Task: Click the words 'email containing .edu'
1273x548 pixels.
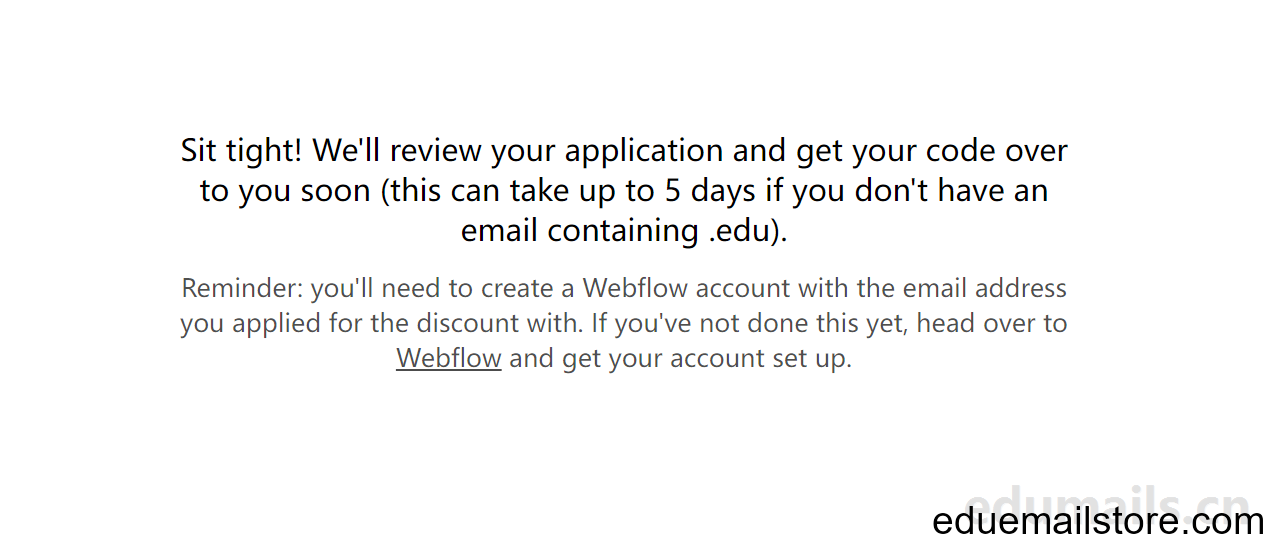Action: click(x=618, y=231)
